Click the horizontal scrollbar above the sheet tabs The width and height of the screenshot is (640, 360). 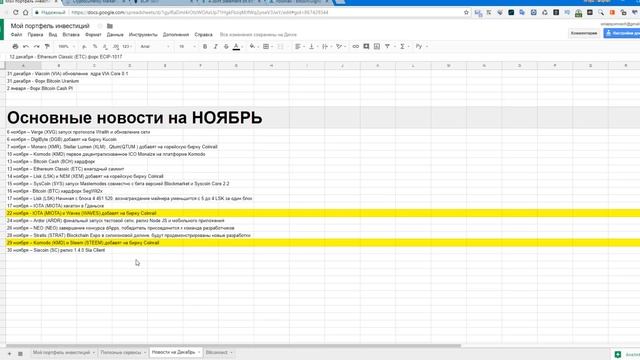tap(233, 346)
